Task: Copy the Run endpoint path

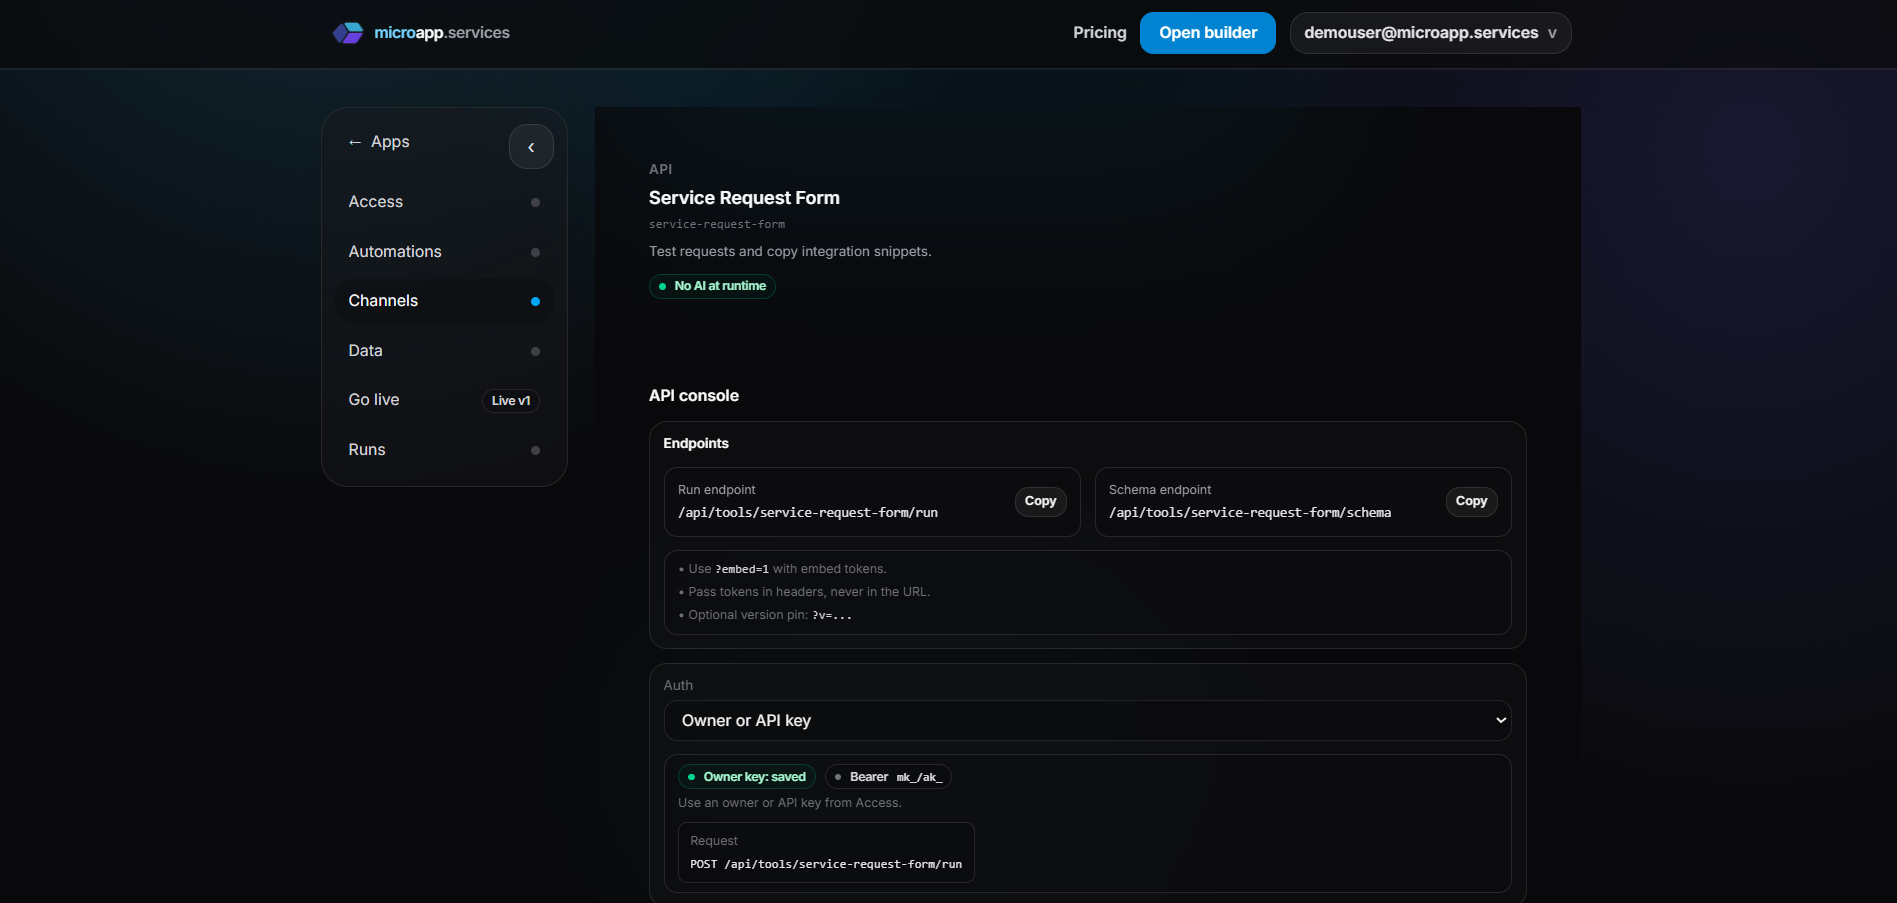Action: 1040,501
